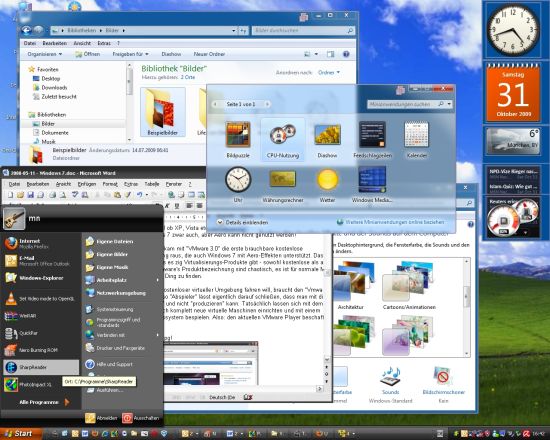The width and height of the screenshot is (550, 440).
Task: Click the Save icon in Word toolbar
Action: coord(31,195)
